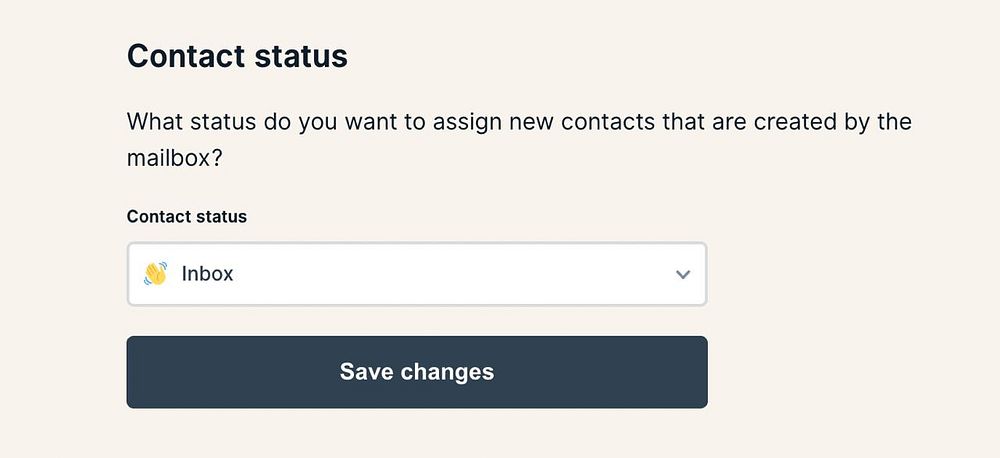Click the small label above the dropdown
The image size is (1000, 458).
tap(187, 216)
